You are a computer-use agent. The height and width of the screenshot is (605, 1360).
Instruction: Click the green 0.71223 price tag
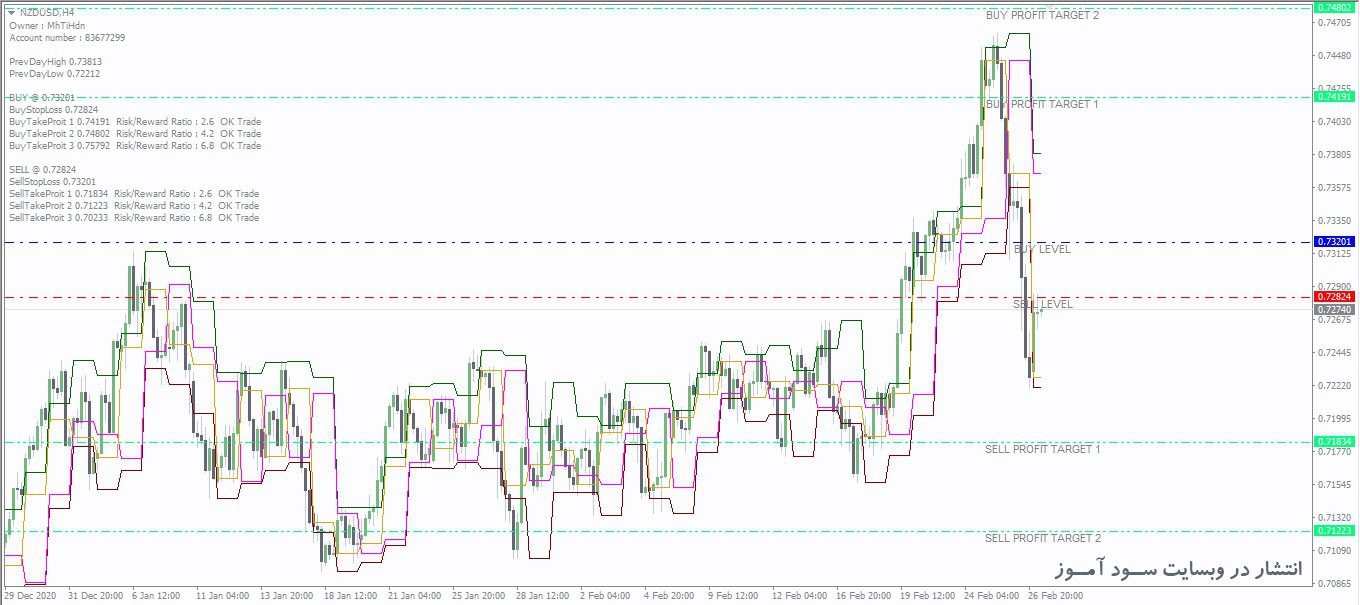[x=1335, y=531]
